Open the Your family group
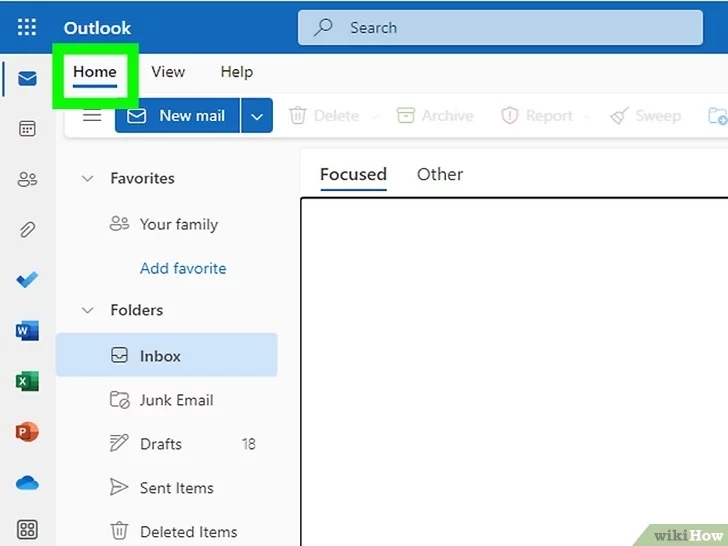 point(167,224)
